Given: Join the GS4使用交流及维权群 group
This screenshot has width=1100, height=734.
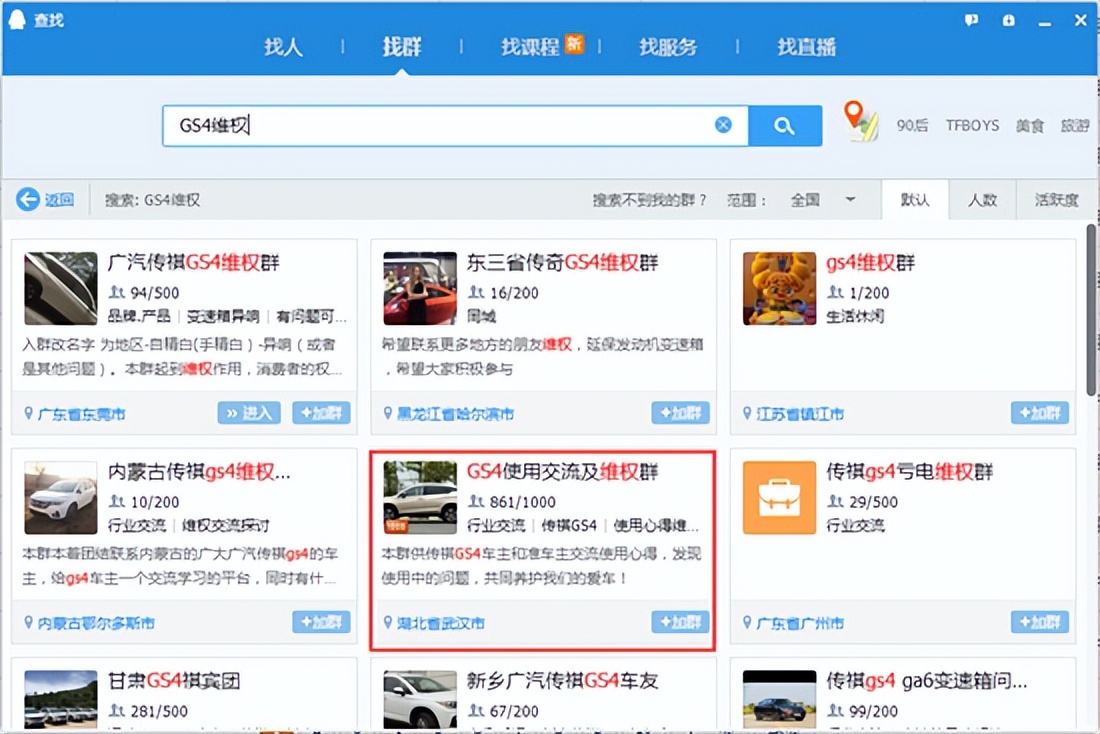Looking at the screenshot, I should (x=680, y=622).
